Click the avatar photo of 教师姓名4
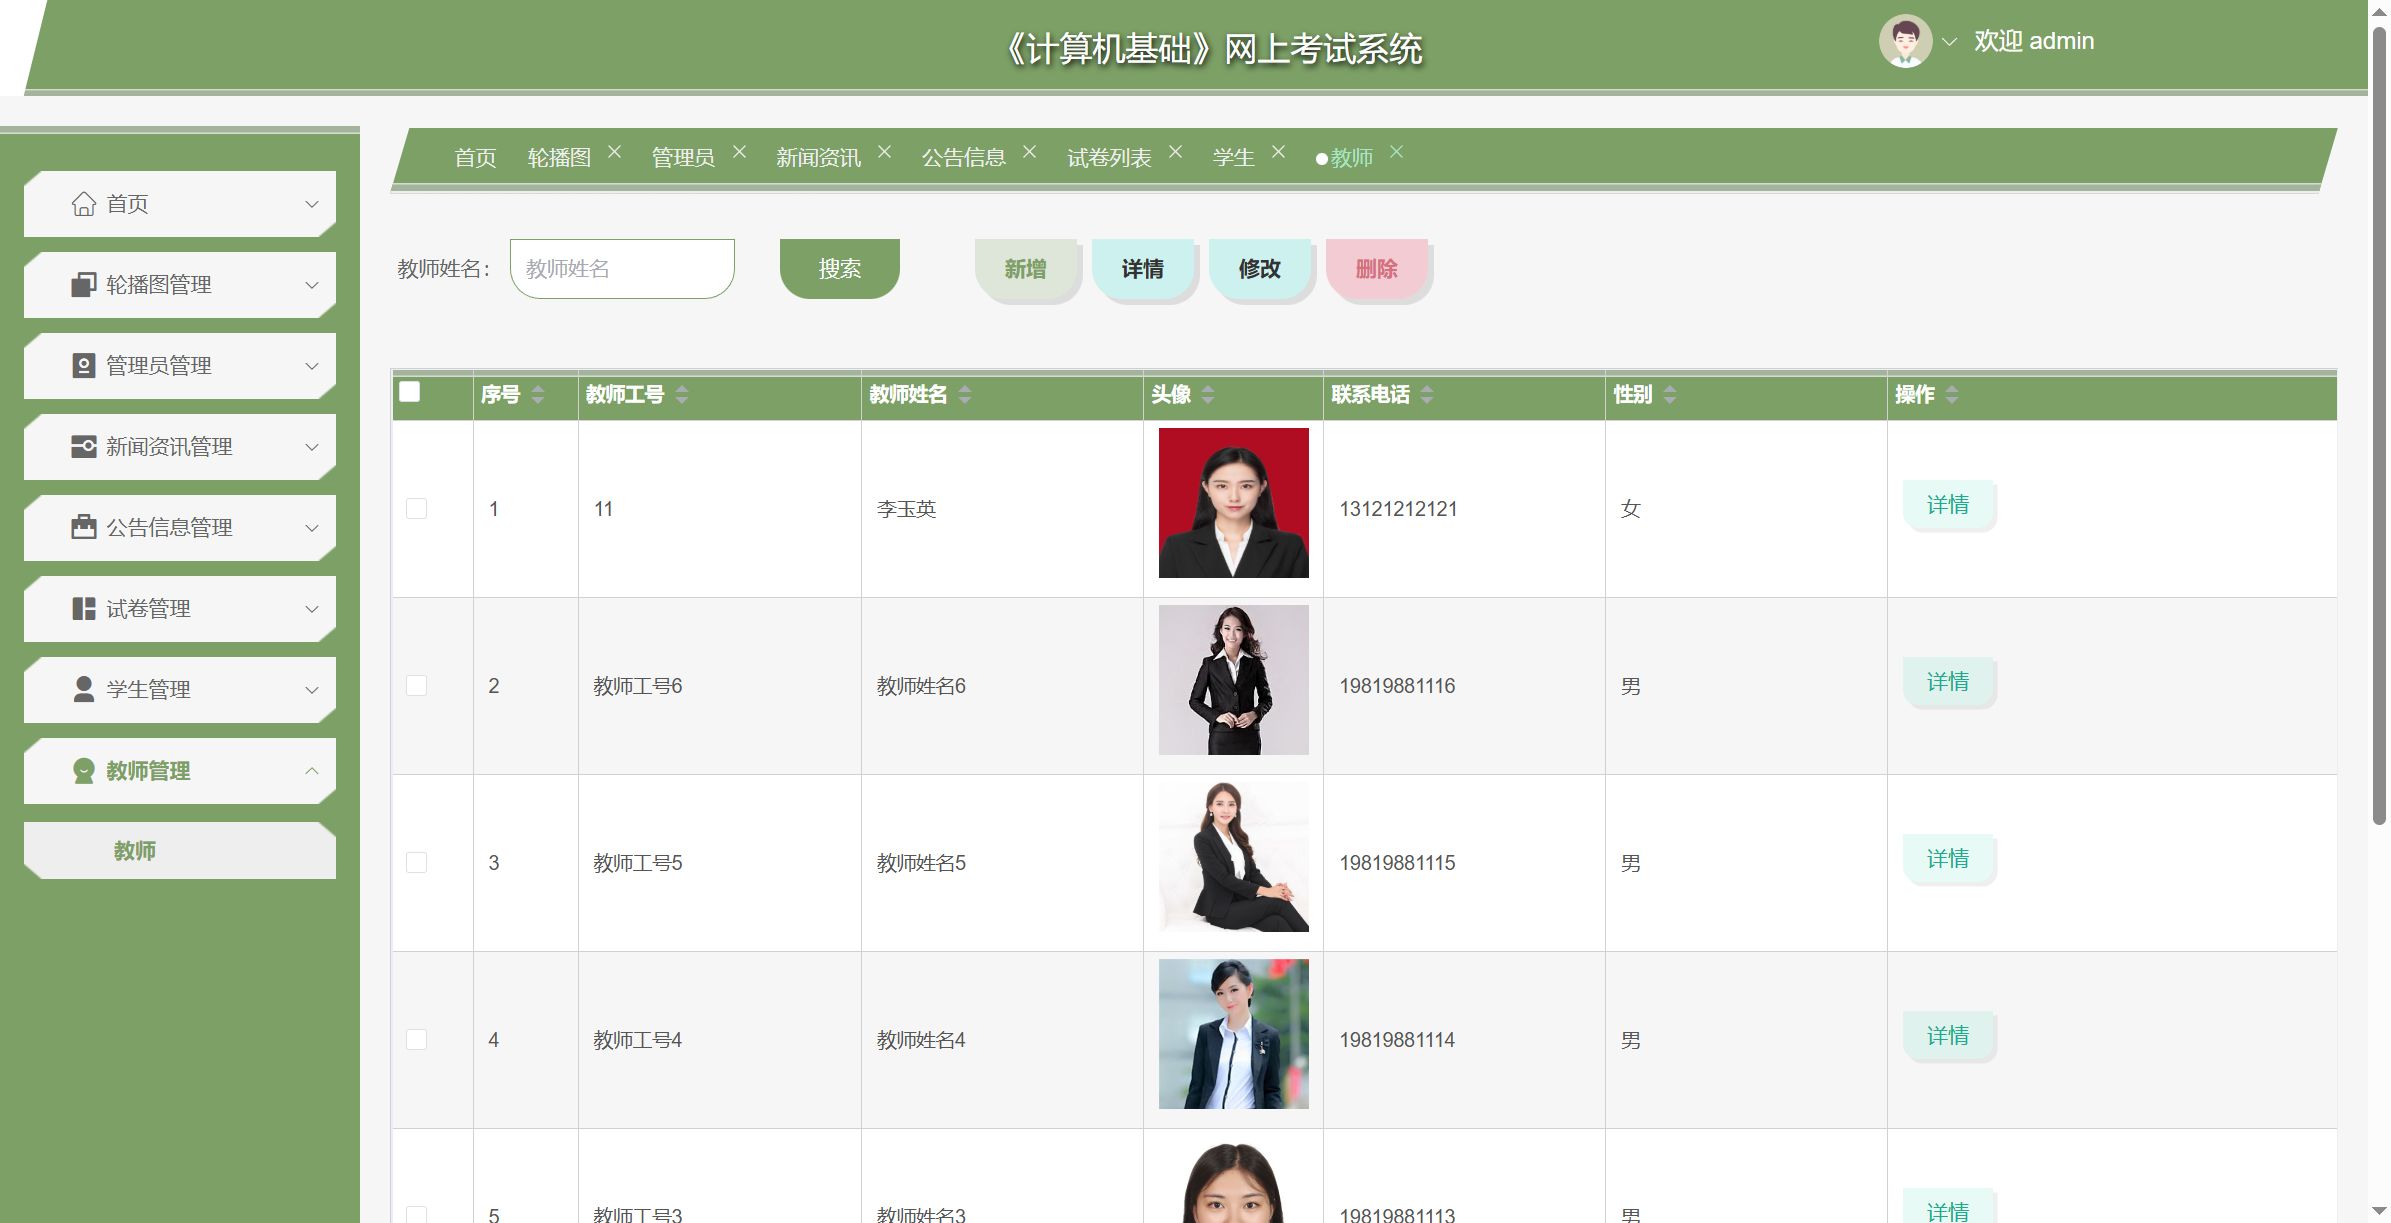The width and height of the screenshot is (2391, 1223). pos(1233,1034)
